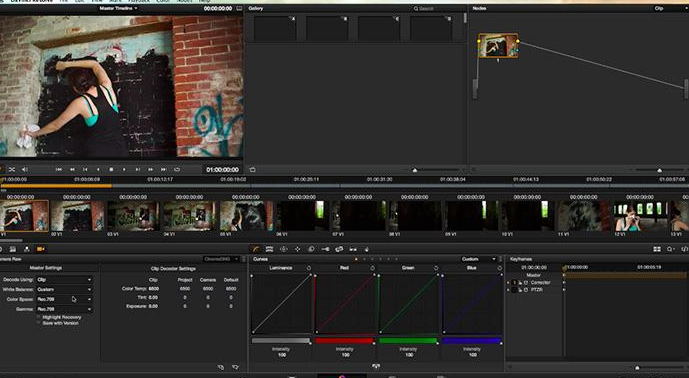Click the Tracker window palette icon
Image resolution: width=689 pixels, height=378 pixels.
[x=297, y=249]
